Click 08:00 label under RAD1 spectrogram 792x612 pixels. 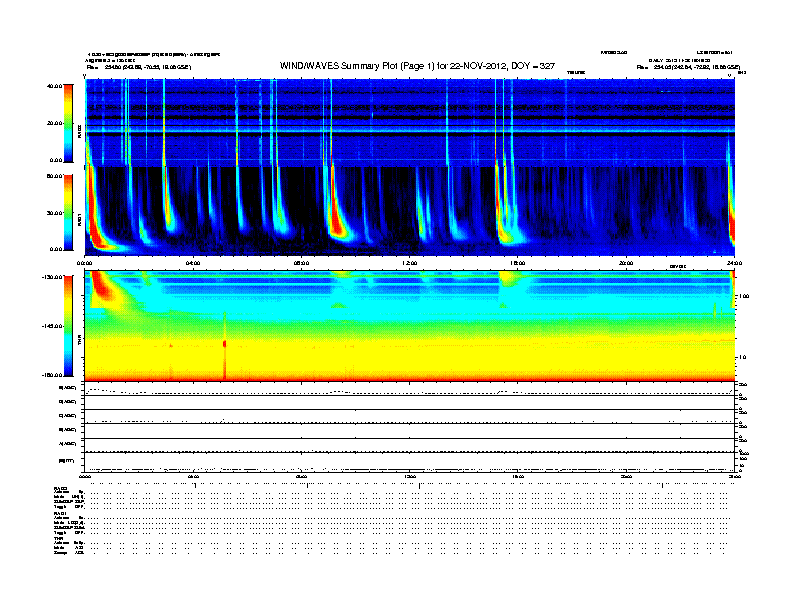click(x=301, y=263)
